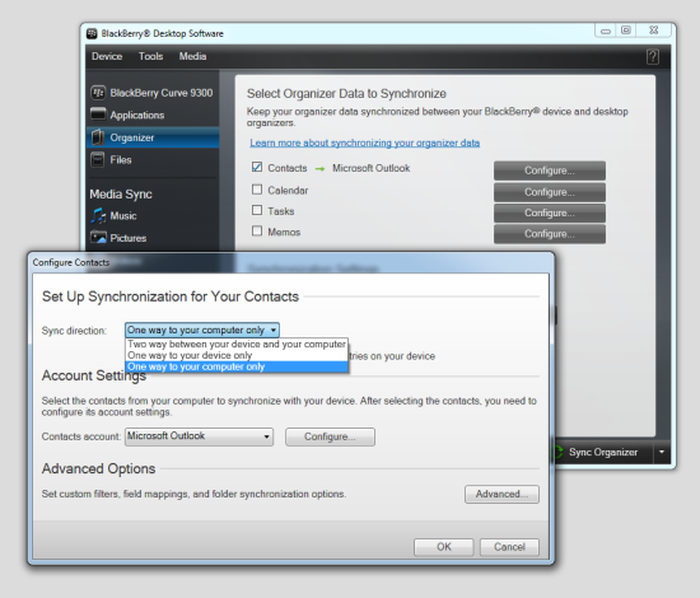Image resolution: width=700 pixels, height=598 pixels.
Task: Select BlackBerry Curve 9300 in the sidebar
Action: 152,93
